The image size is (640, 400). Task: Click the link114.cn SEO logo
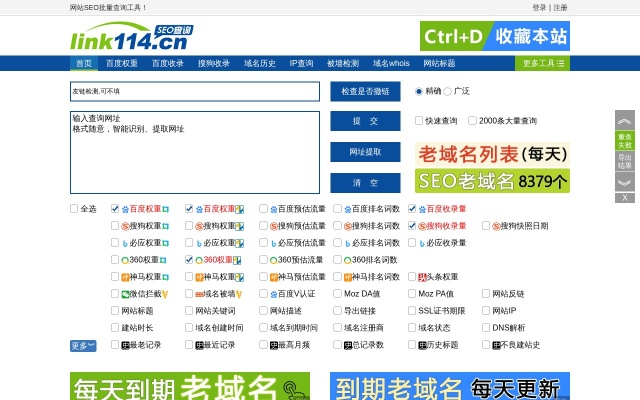click(130, 38)
